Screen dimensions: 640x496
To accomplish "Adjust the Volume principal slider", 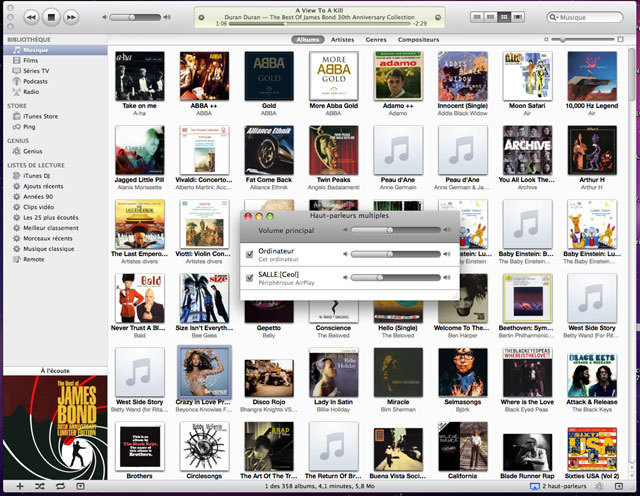I will pyautogui.click(x=396, y=230).
